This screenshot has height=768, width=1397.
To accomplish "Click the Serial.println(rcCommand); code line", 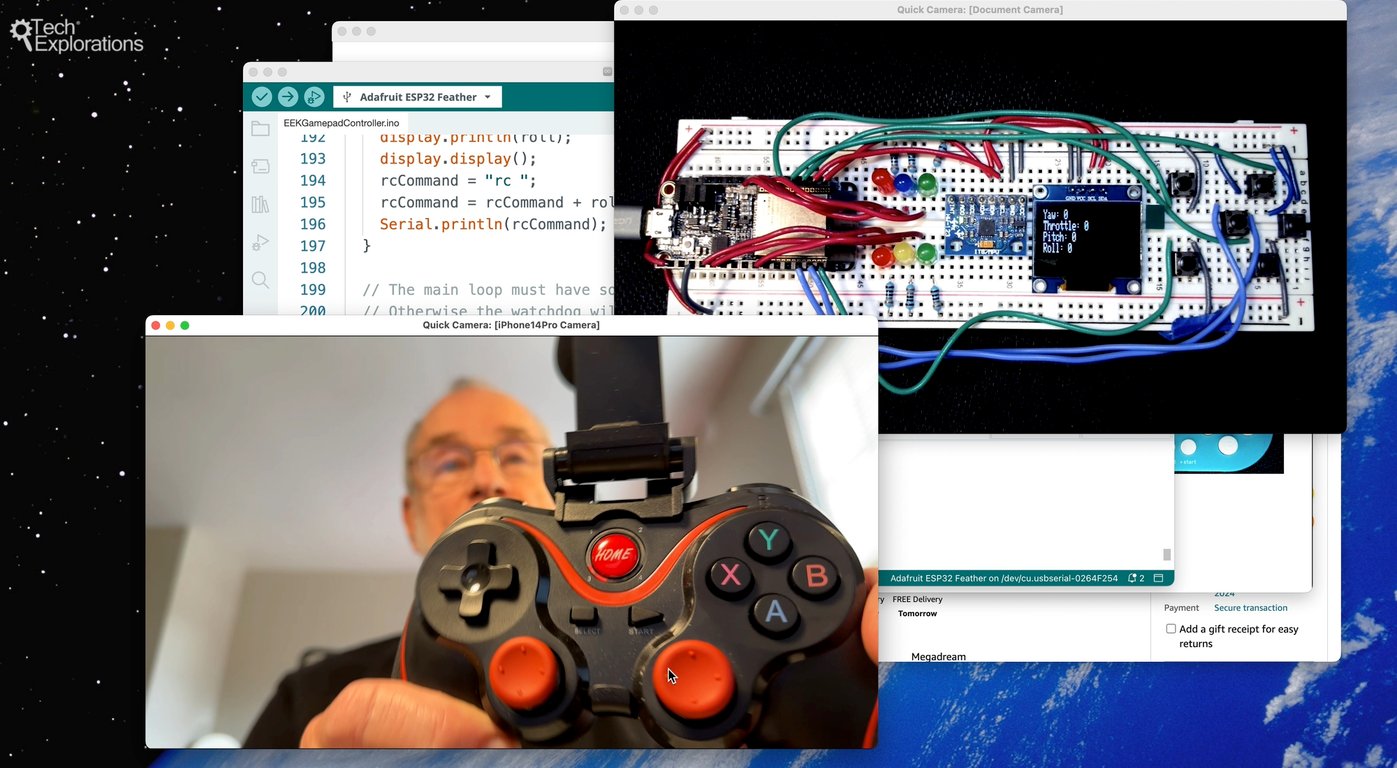I will (x=493, y=224).
